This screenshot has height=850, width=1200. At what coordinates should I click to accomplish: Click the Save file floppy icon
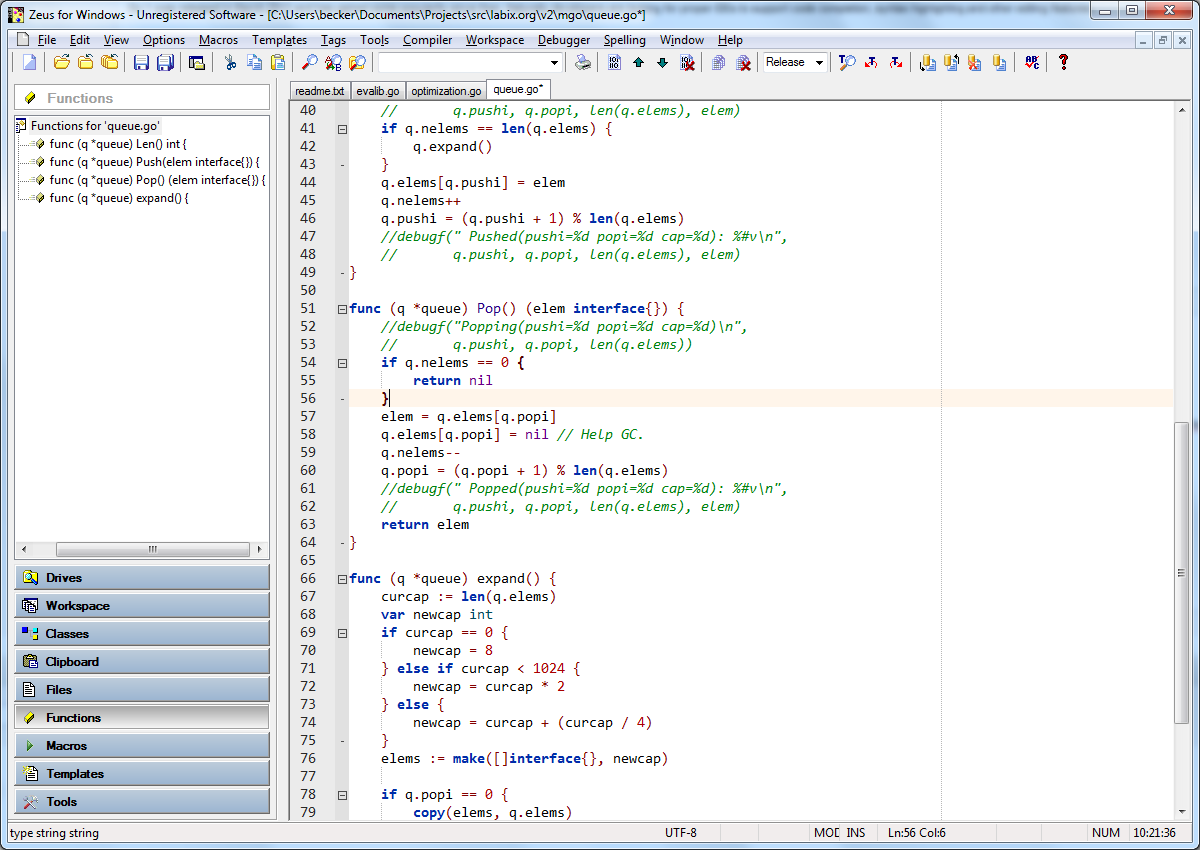coord(141,62)
